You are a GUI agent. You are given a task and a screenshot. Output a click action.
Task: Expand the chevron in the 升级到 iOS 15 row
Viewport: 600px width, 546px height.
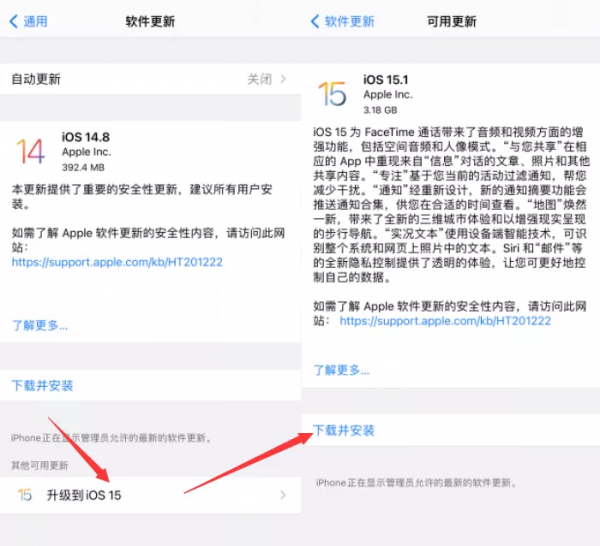point(283,495)
